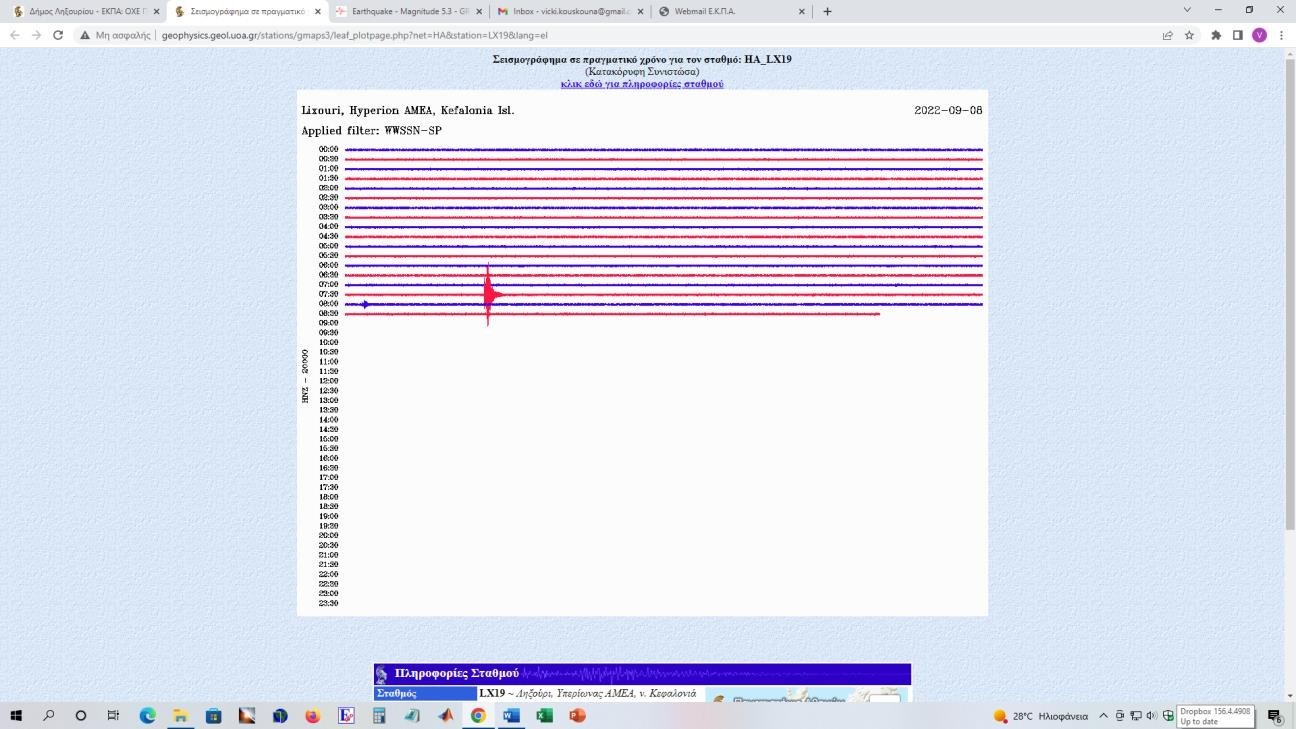
Task: Bookmark this page with the star icon
Action: (1189, 35)
